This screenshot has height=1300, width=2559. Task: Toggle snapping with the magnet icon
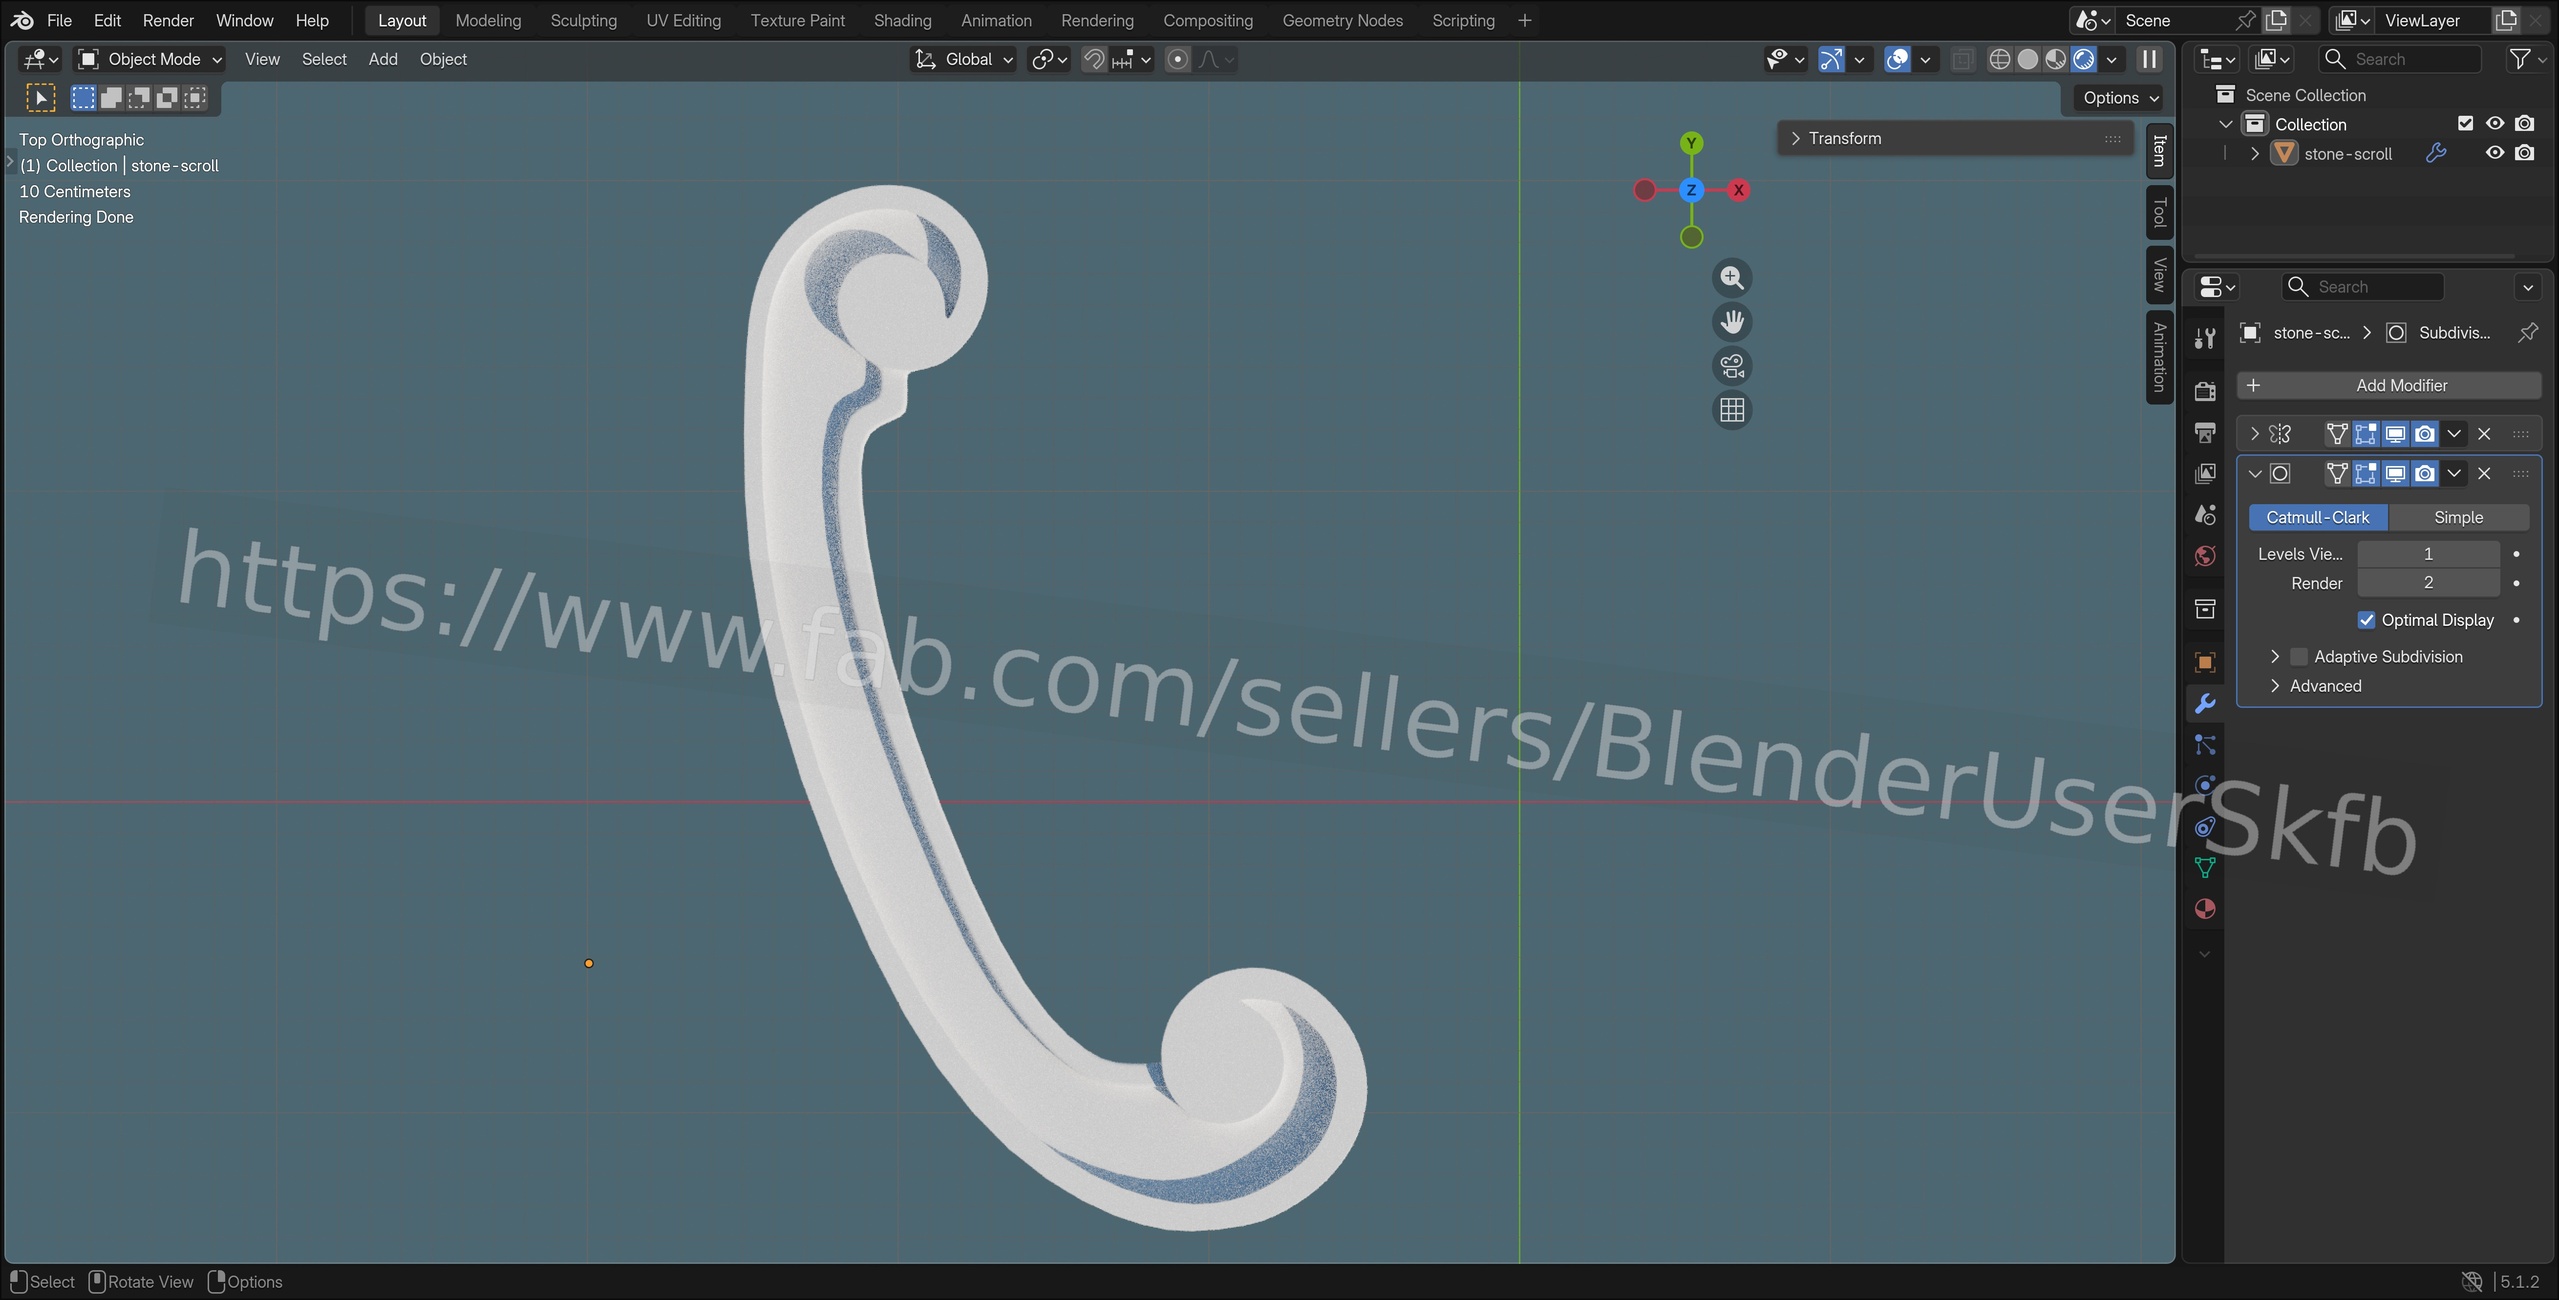(1094, 59)
